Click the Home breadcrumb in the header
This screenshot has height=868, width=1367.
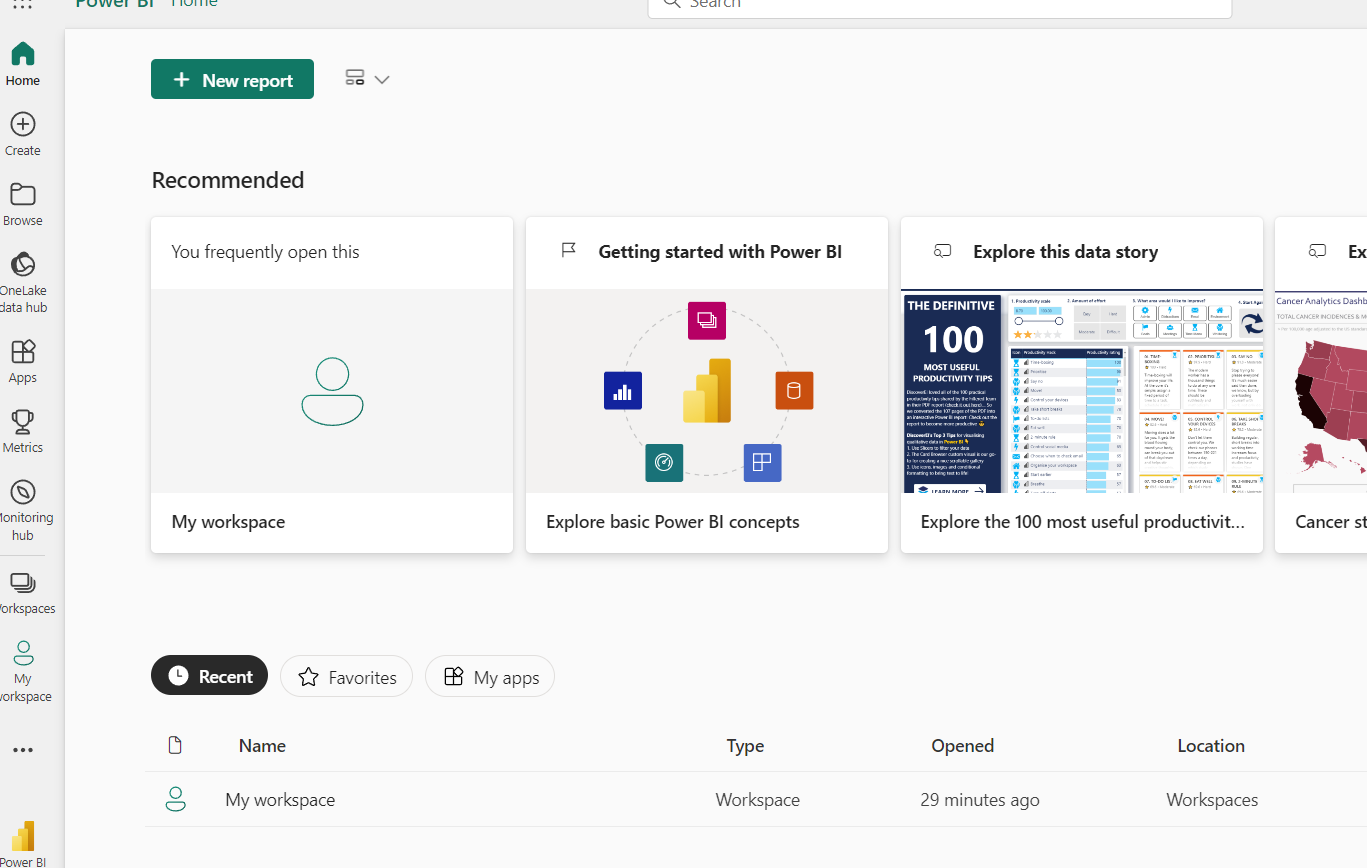pyautogui.click(x=194, y=4)
